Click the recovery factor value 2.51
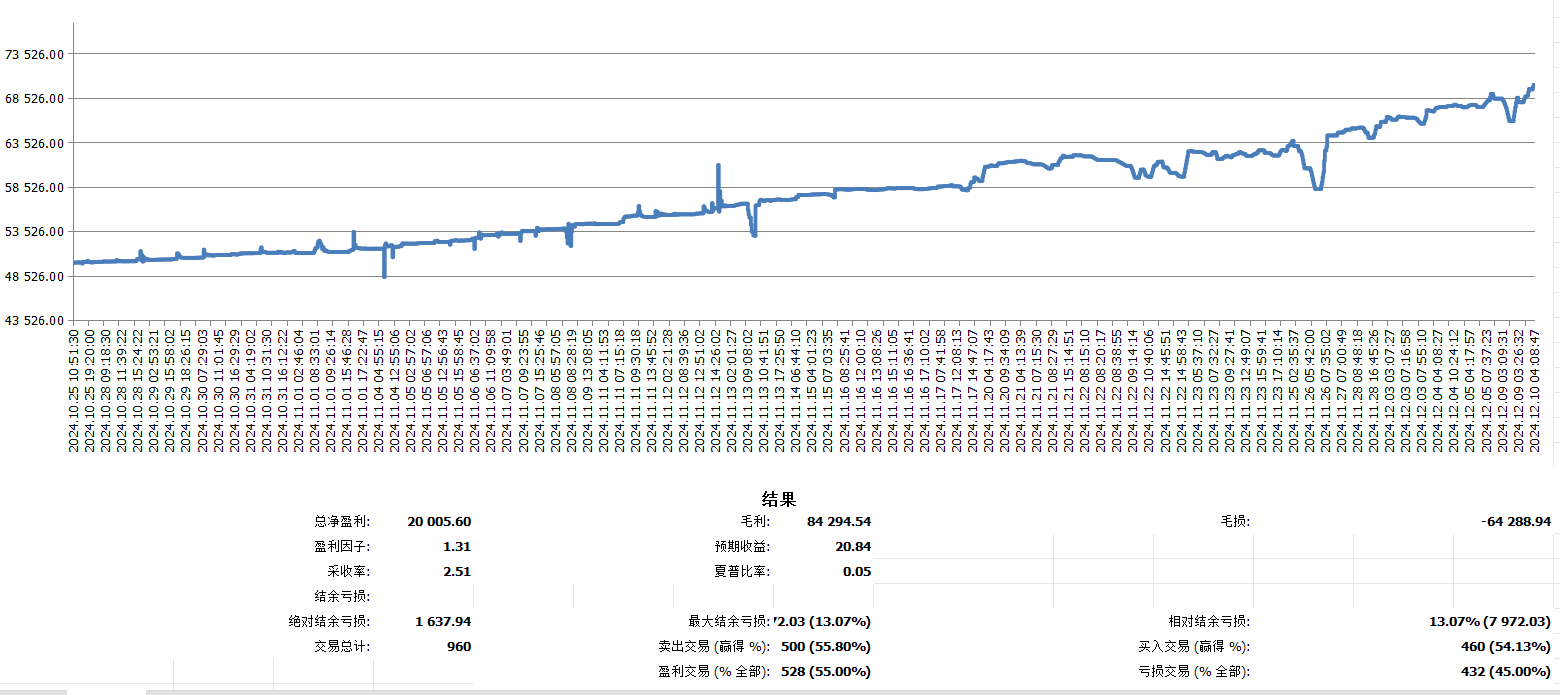 point(457,571)
